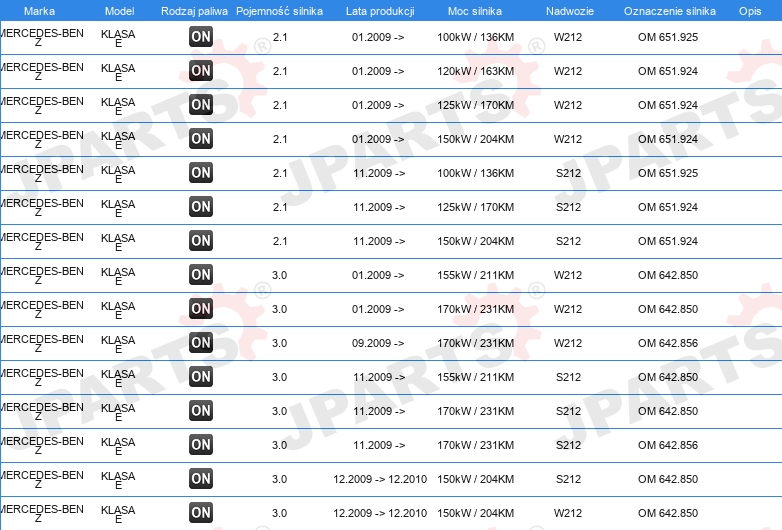The height and width of the screenshot is (530, 782).
Task: Select ON icon beside 125kW W212 row
Action: (201, 104)
